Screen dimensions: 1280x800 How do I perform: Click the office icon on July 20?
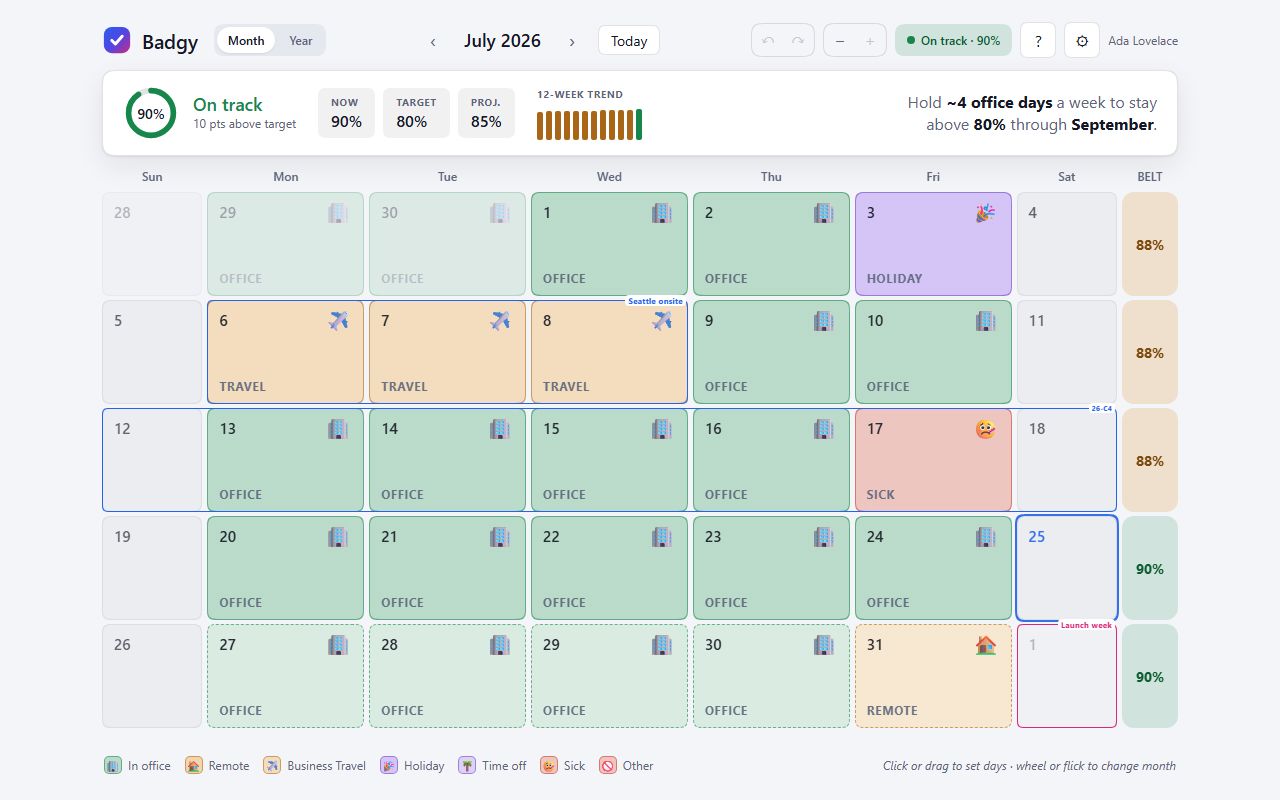click(338, 537)
